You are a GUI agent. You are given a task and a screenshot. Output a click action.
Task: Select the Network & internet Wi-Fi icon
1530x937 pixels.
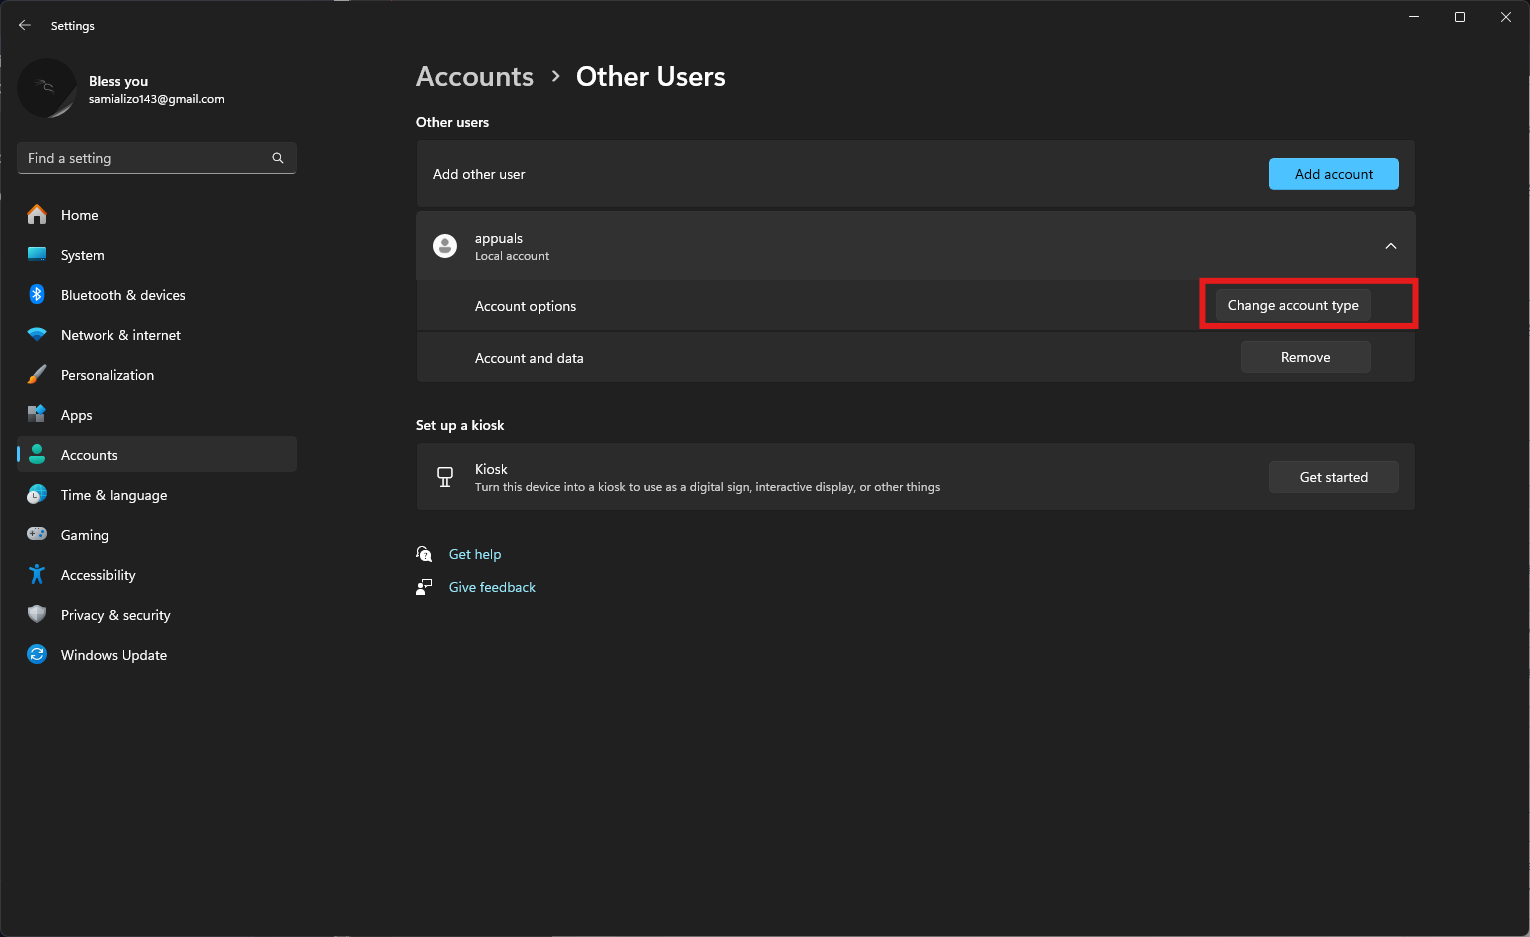coord(37,335)
